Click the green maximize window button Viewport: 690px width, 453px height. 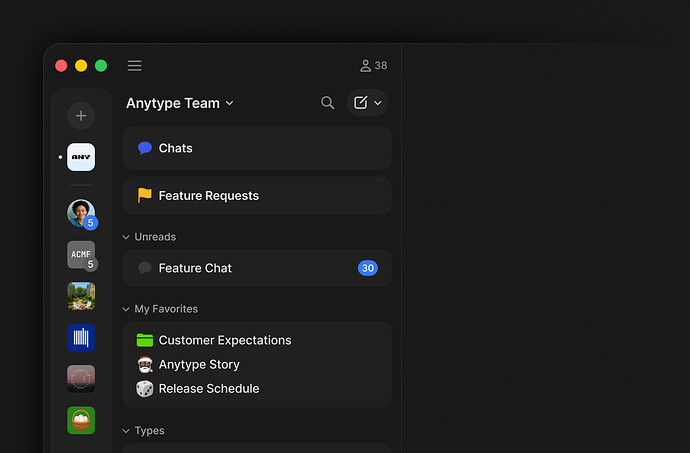(101, 66)
